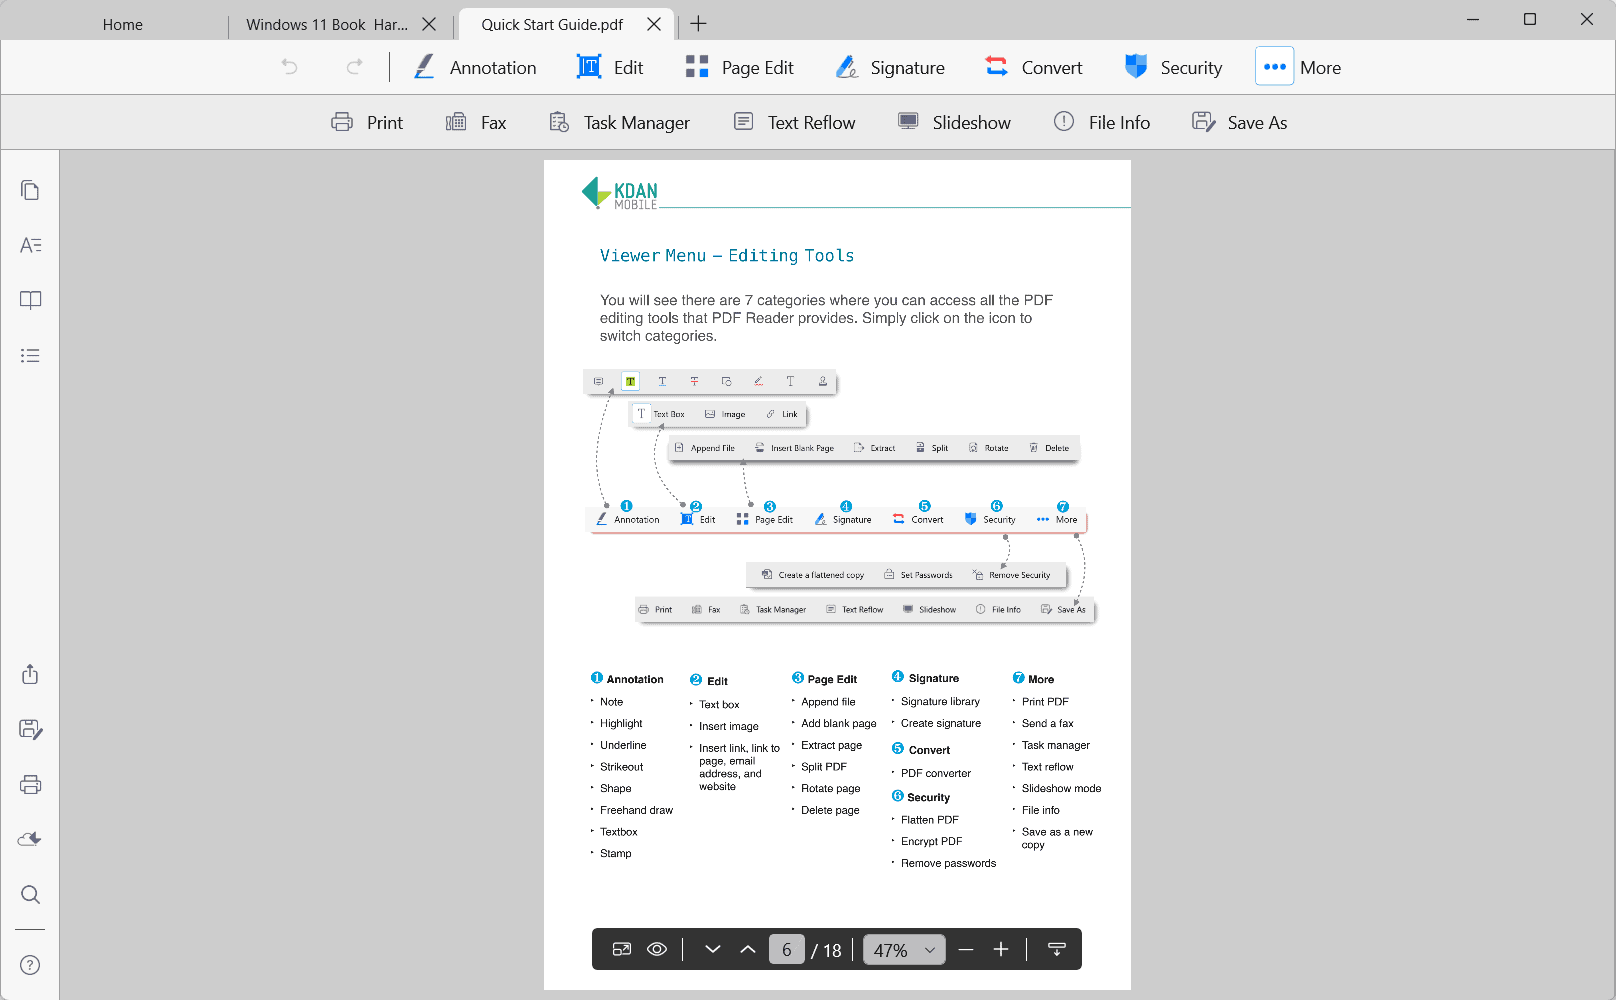The height and width of the screenshot is (1000, 1616).
Task: Go to the next page
Action: point(712,949)
